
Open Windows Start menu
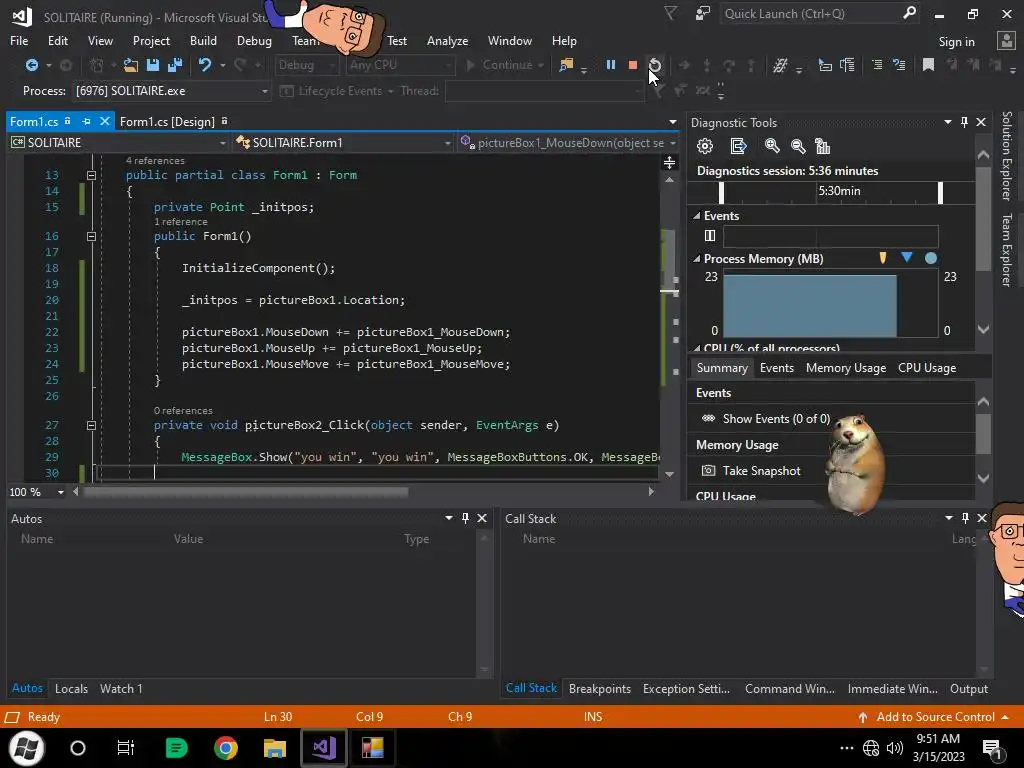(27, 748)
